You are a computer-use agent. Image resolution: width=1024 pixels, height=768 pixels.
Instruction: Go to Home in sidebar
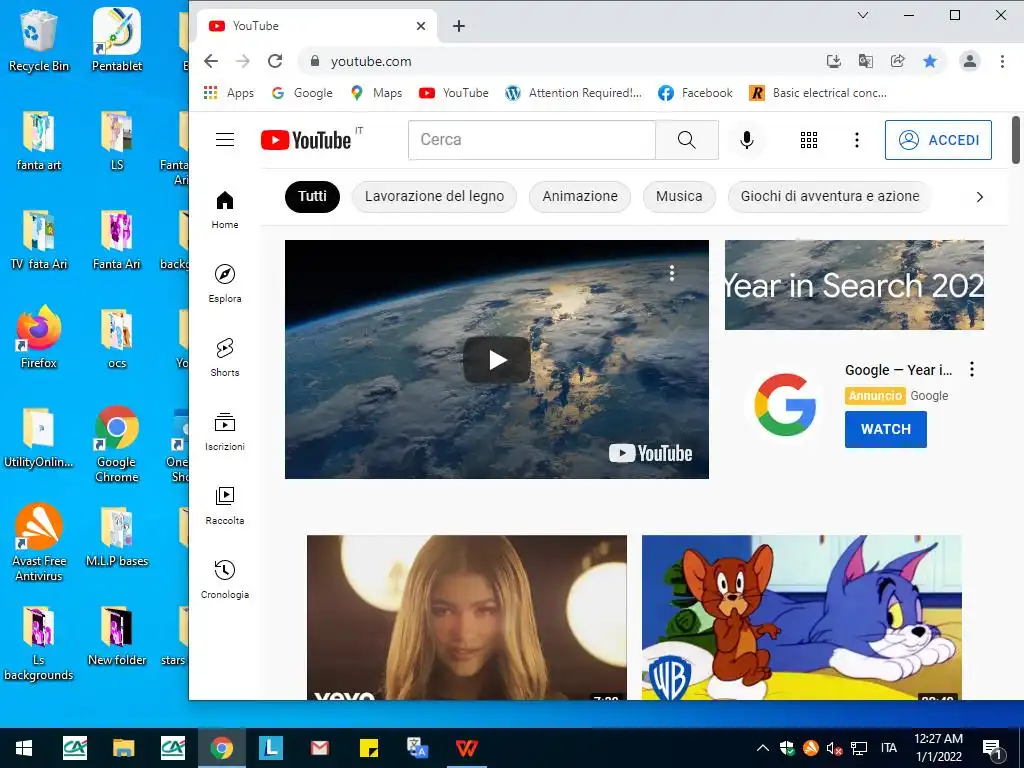[225, 210]
